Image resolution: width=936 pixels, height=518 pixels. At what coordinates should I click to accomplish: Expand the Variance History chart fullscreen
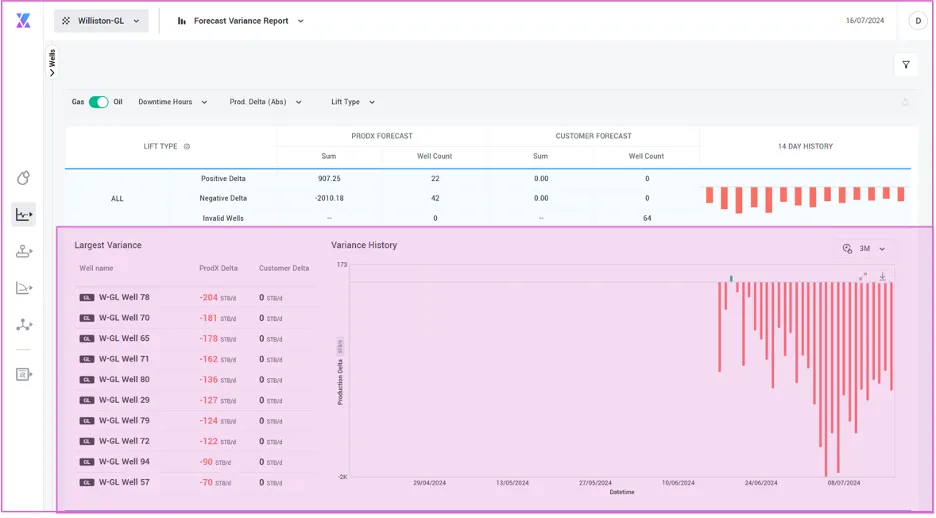tap(863, 276)
